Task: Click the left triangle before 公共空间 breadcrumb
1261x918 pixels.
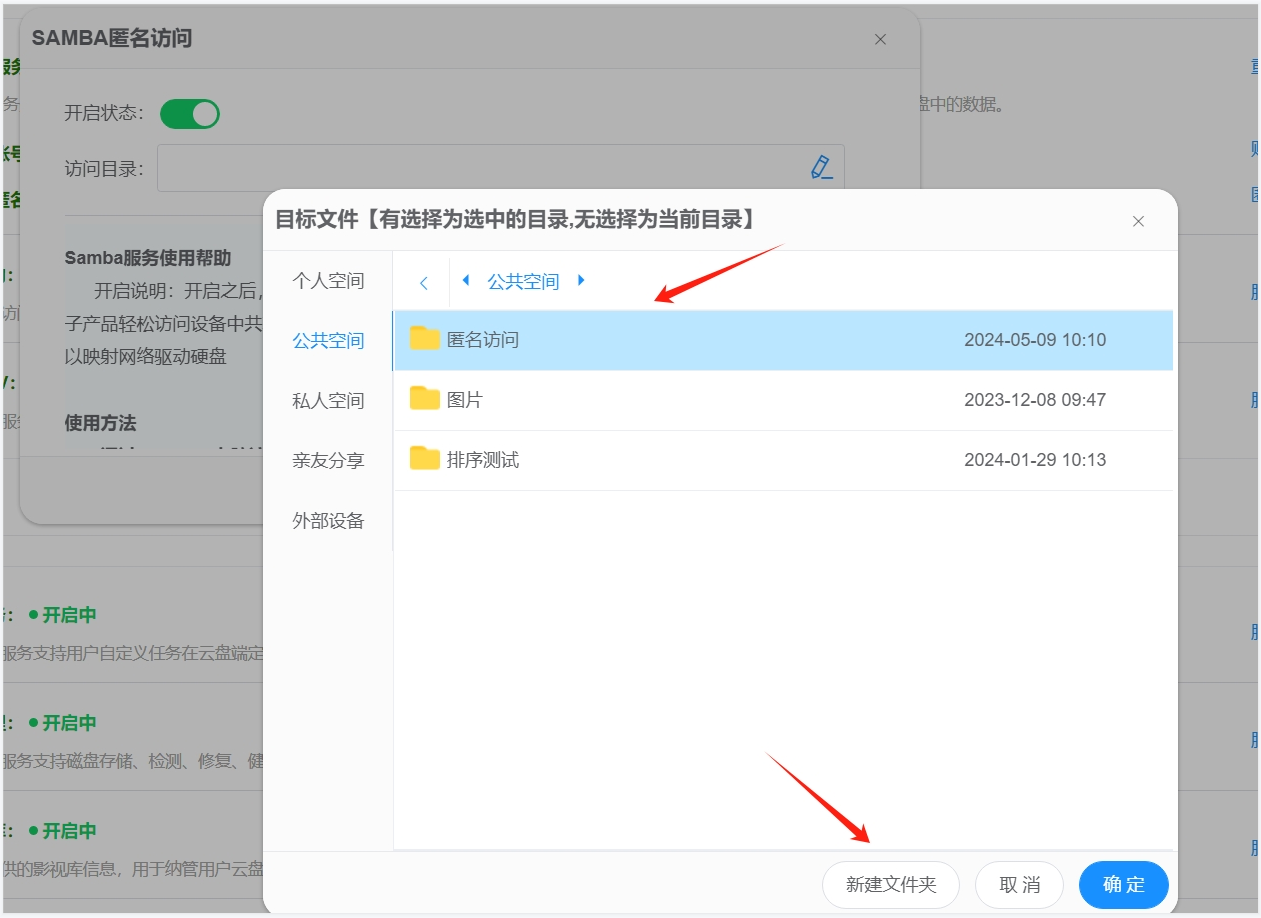Action: pyautogui.click(x=466, y=281)
